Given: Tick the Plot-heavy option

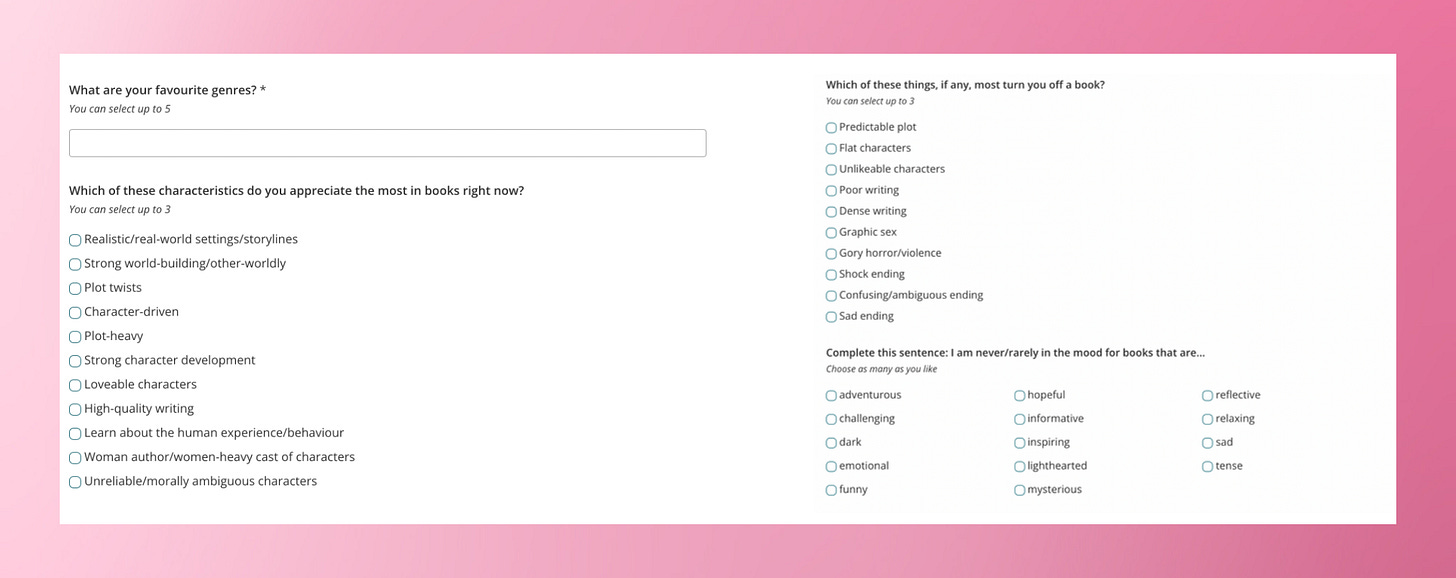Looking at the screenshot, I should 75,337.
